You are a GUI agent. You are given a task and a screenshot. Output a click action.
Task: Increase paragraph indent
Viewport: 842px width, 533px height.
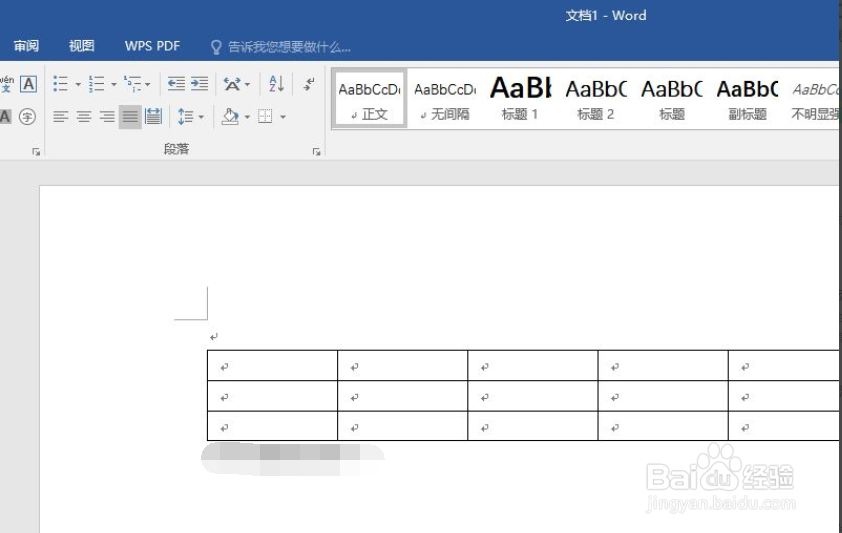[x=199, y=84]
